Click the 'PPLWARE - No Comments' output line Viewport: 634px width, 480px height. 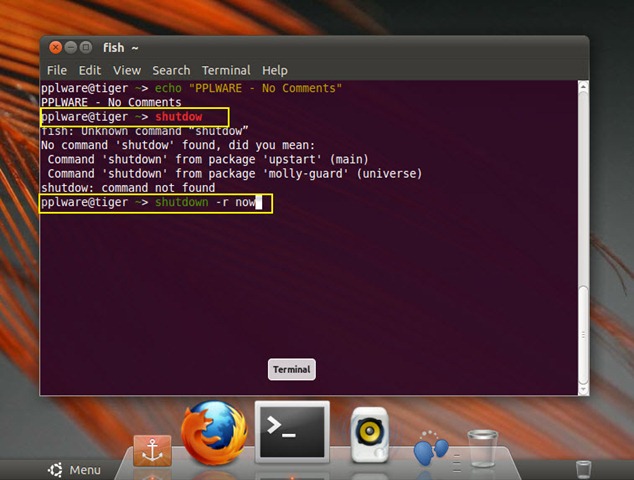[111, 102]
